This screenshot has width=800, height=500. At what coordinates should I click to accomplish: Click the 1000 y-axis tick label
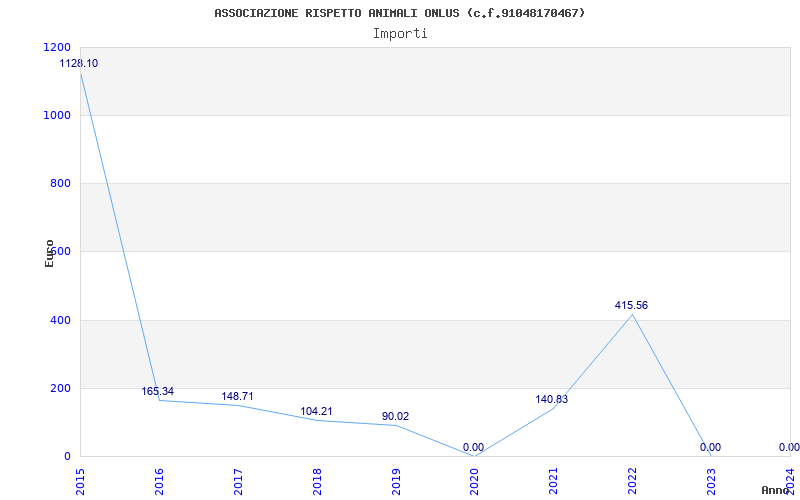point(58,115)
